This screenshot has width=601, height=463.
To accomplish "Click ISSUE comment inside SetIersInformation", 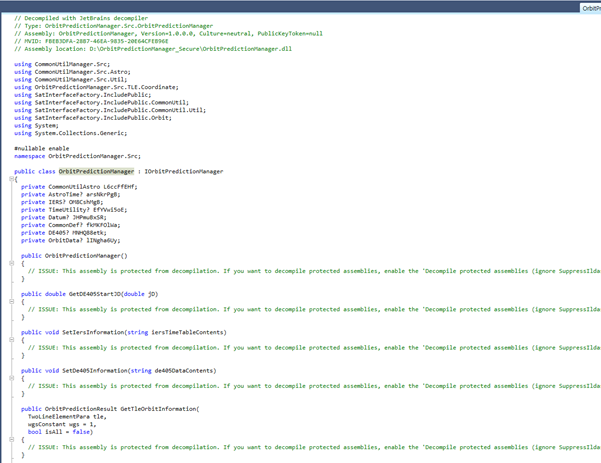I will click(314, 348).
